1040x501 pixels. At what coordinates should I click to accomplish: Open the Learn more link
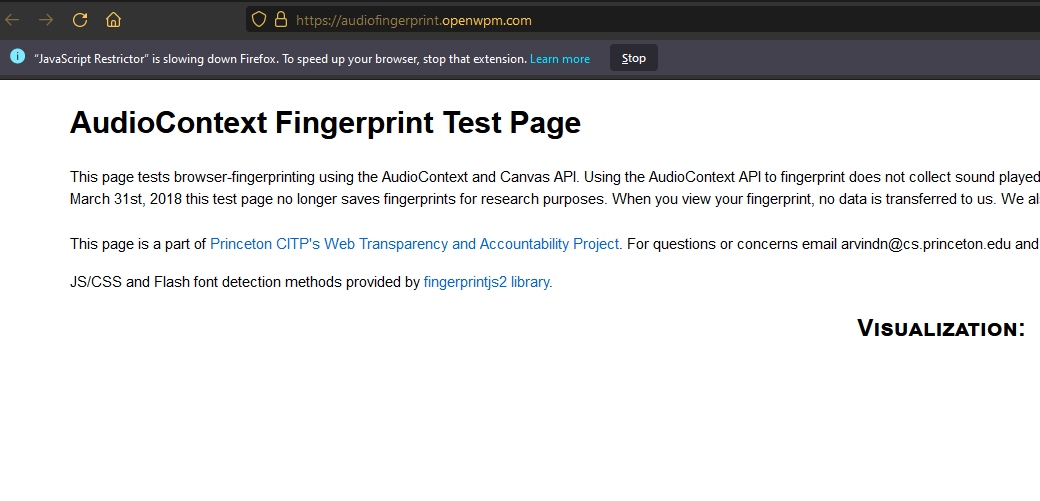pyautogui.click(x=560, y=59)
